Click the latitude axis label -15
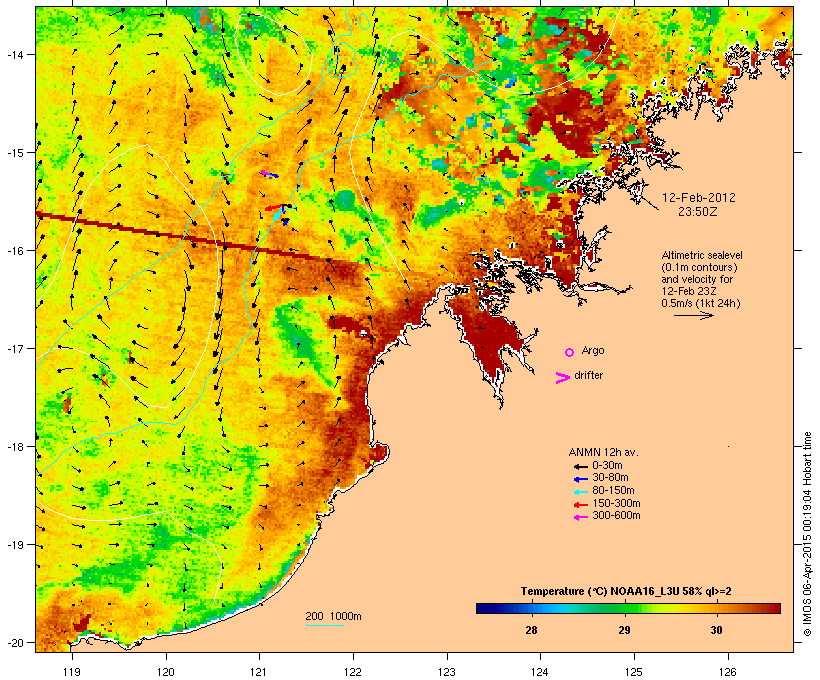Image resolution: width=820 pixels, height=680 pixels. coord(15,153)
